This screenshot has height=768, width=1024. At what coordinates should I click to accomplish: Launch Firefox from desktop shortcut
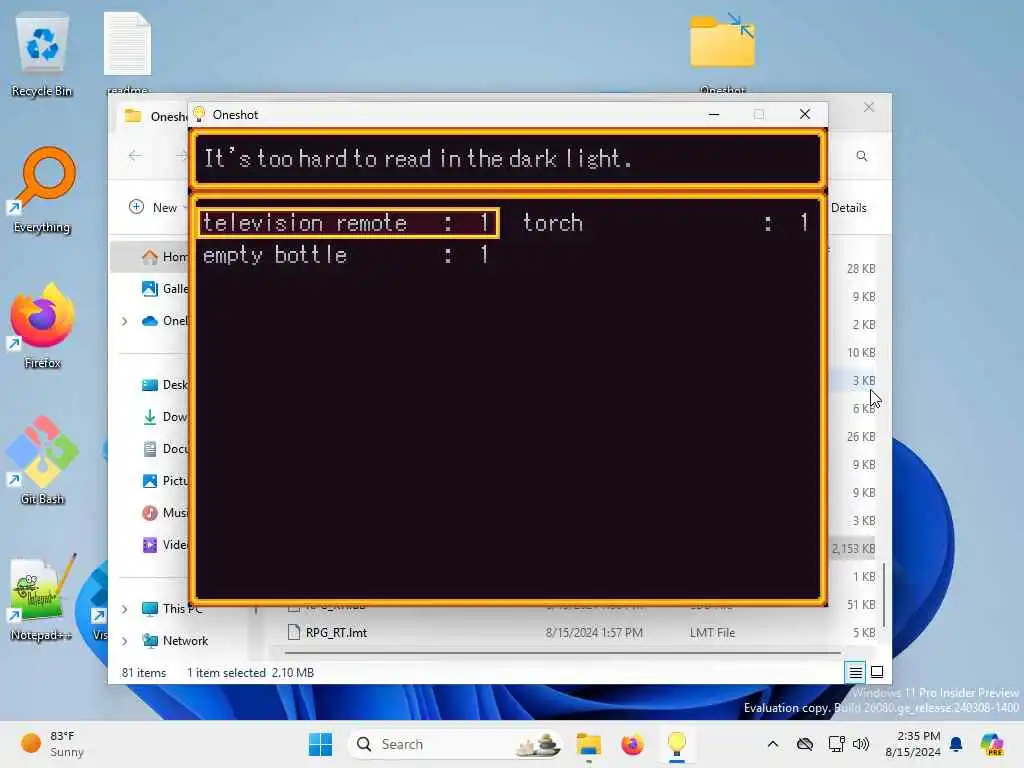coord(42,326)
